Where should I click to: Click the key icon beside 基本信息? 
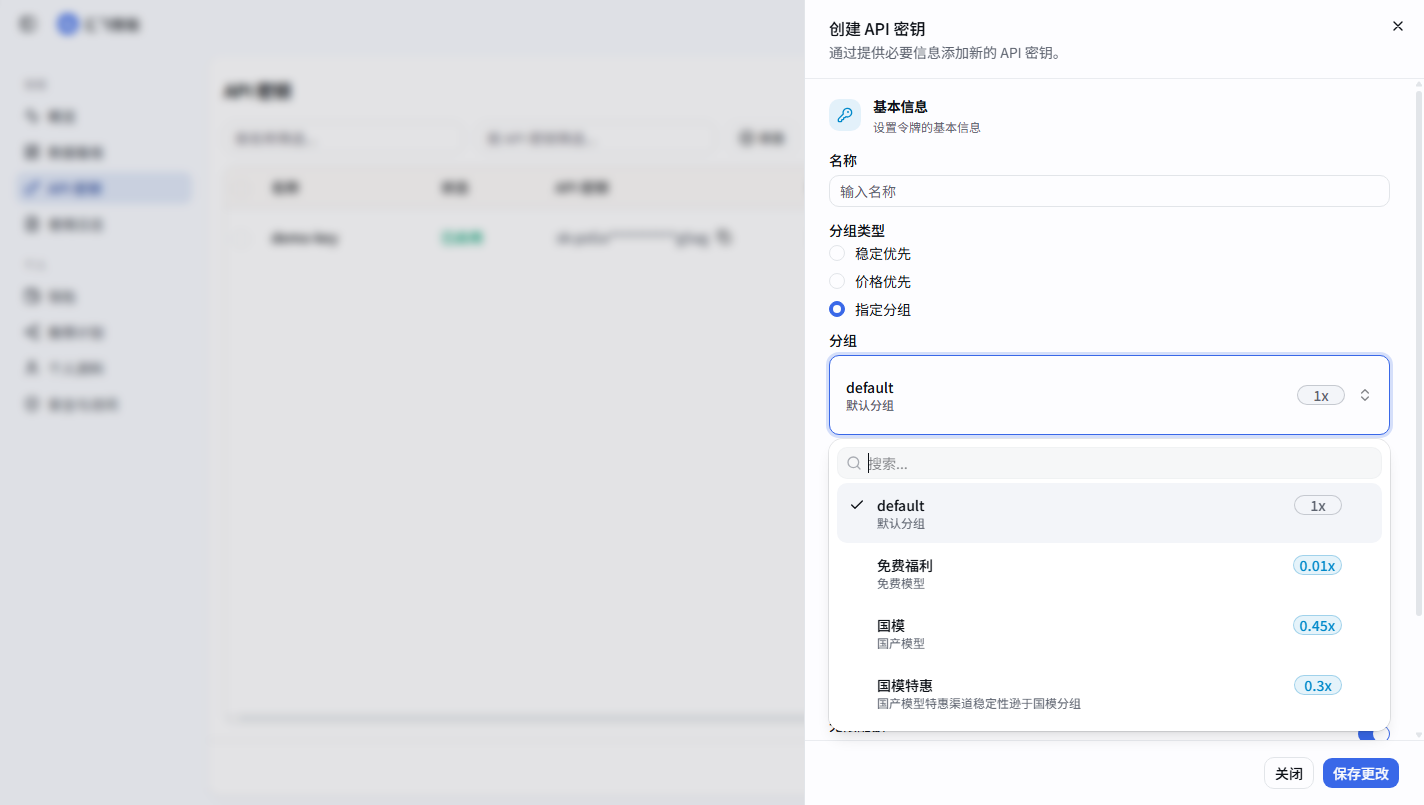pyautogui.click(x=845, y=115)
